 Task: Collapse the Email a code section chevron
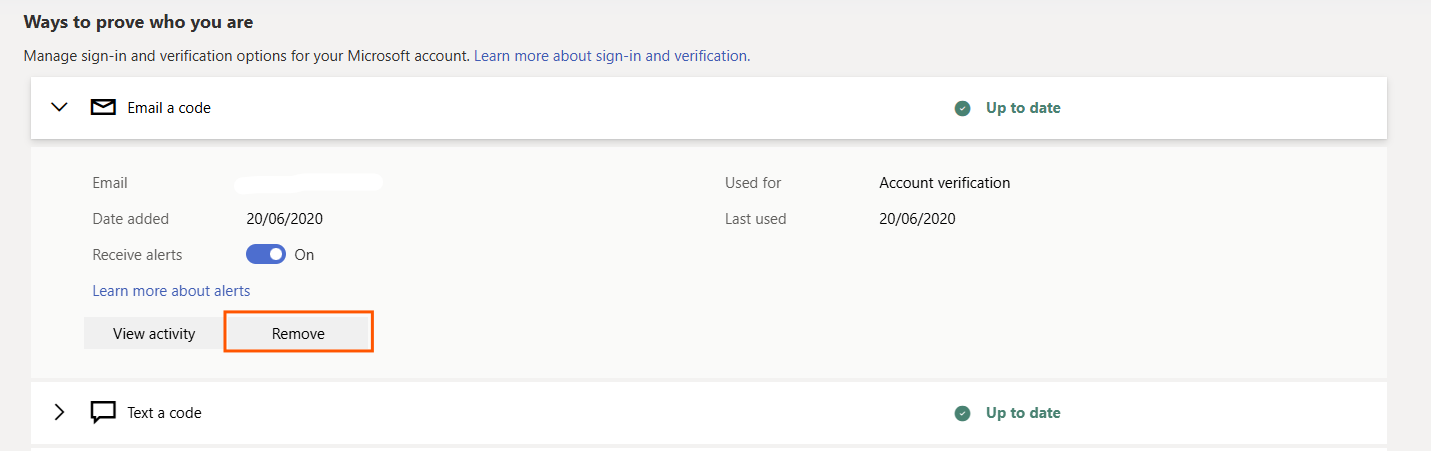[60, 107]
